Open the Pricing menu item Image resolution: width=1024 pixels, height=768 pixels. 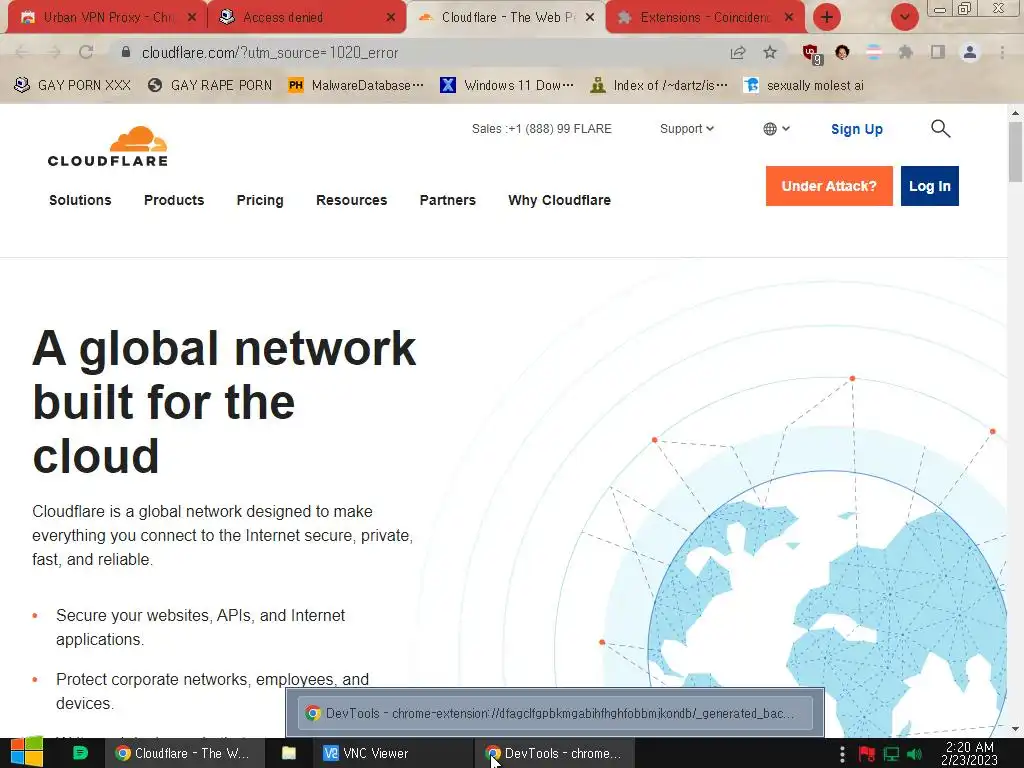260,200
